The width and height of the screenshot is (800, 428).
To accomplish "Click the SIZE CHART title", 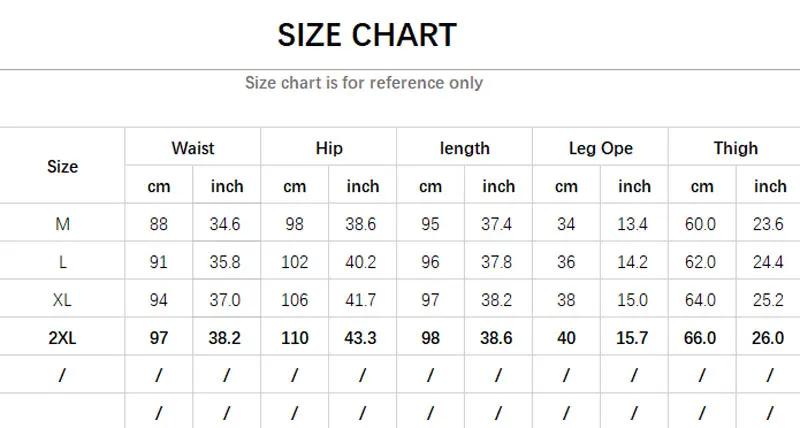I will (366, 35).
